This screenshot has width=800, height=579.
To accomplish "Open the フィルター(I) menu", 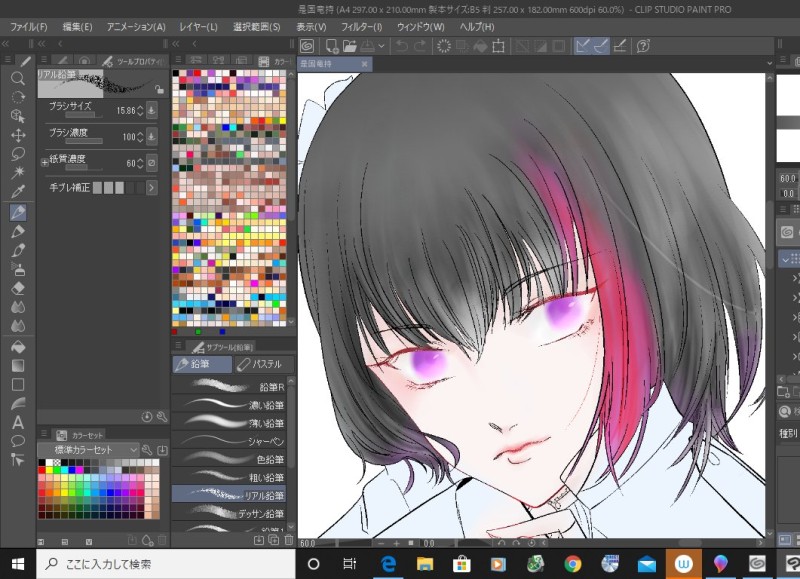I will click(361, 27).
